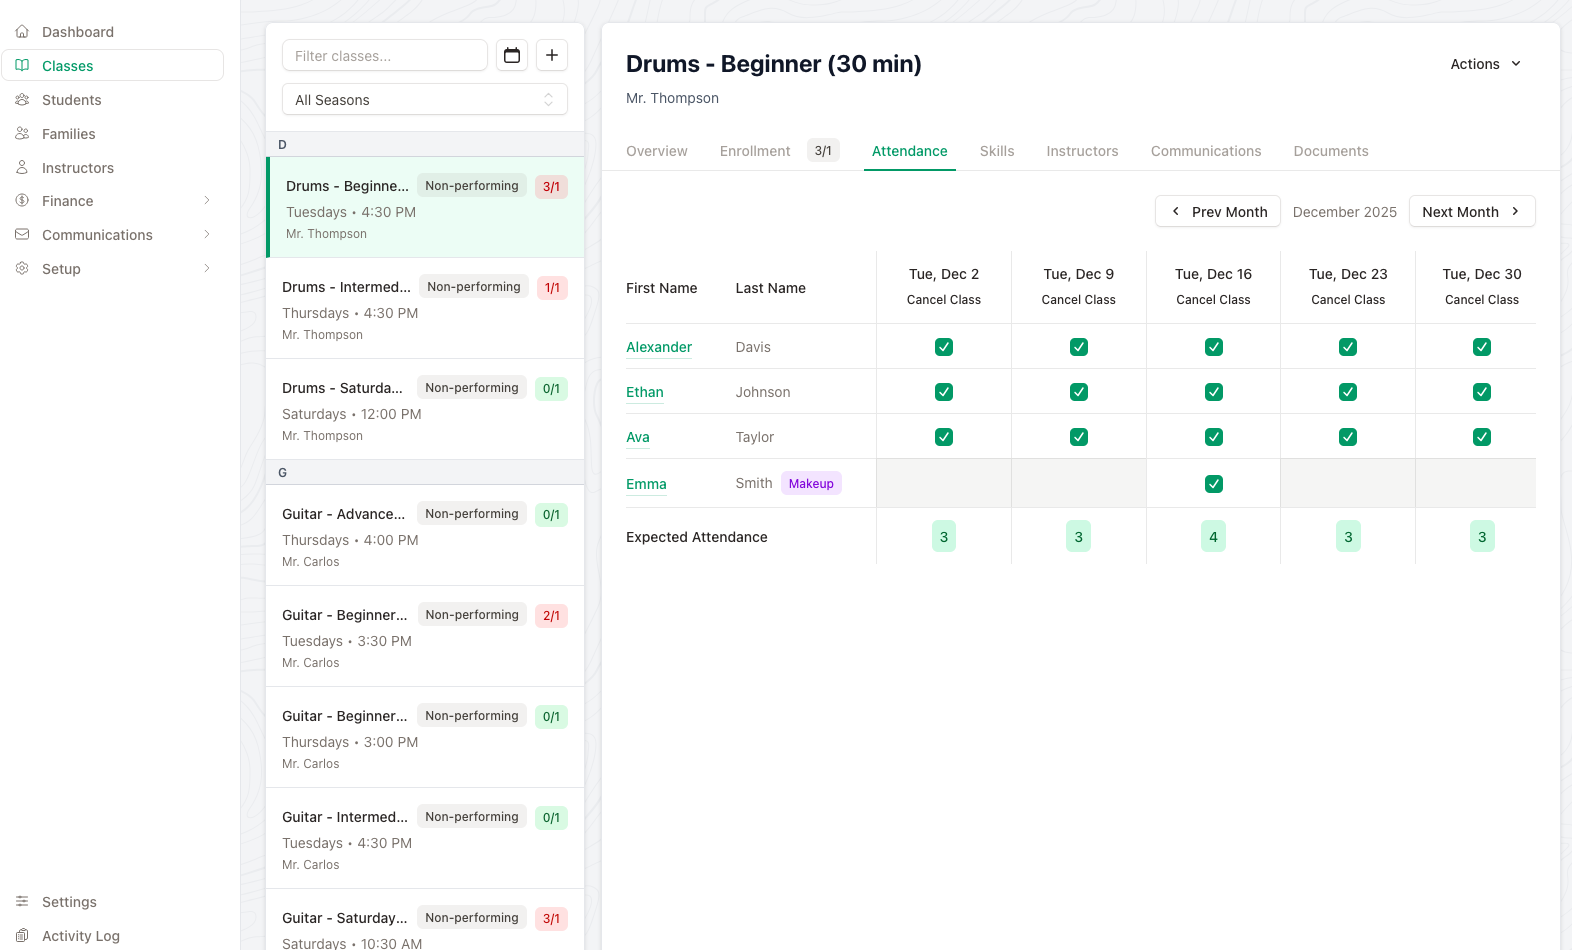The width and height of the screenshot is (1572, 950).
Task: Click the Families icon in sidebar
Action: [x=22, y=134]
